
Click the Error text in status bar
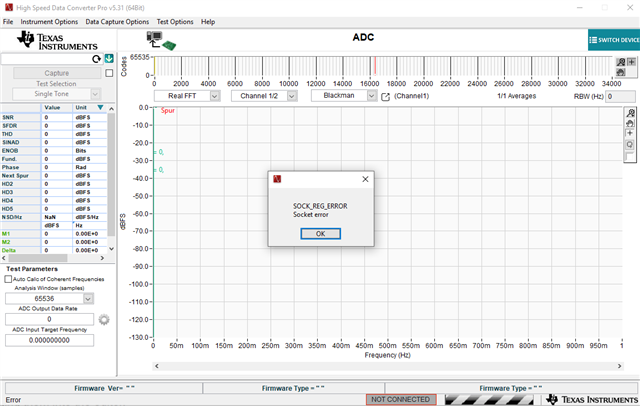pyautogui.click(x=13, y=400)
